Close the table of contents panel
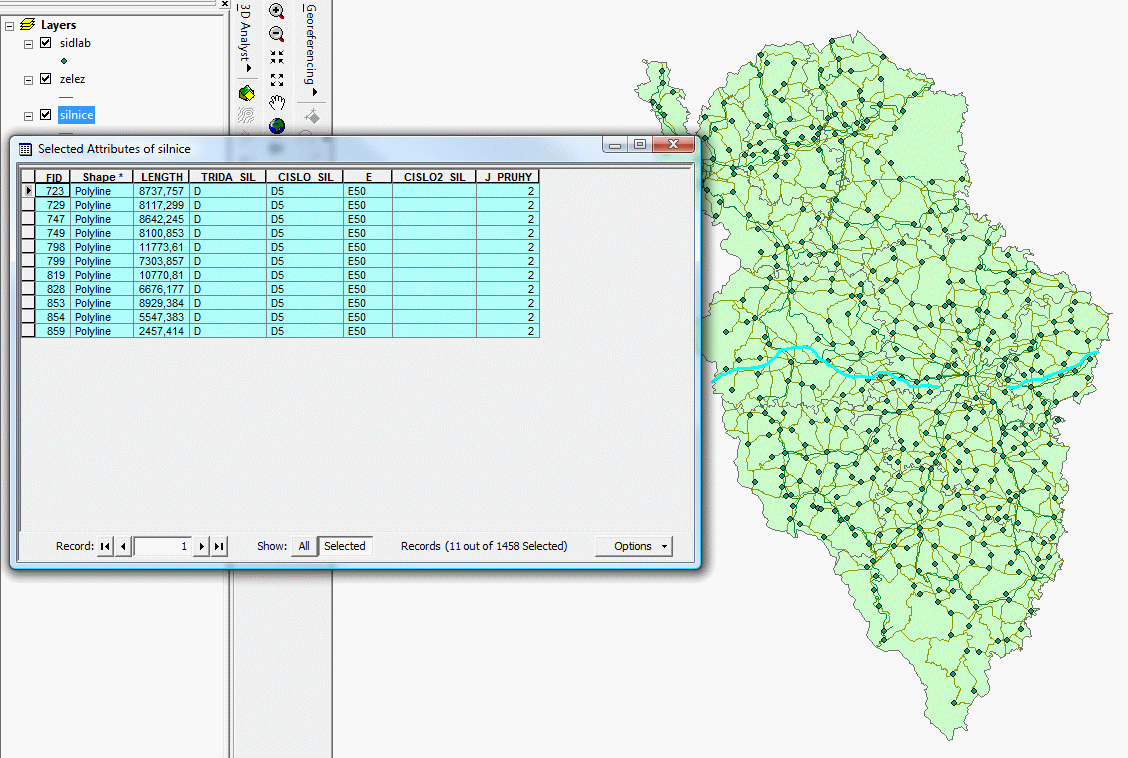1128x758 pixels. pyautogui.click(x=224, y=4)
